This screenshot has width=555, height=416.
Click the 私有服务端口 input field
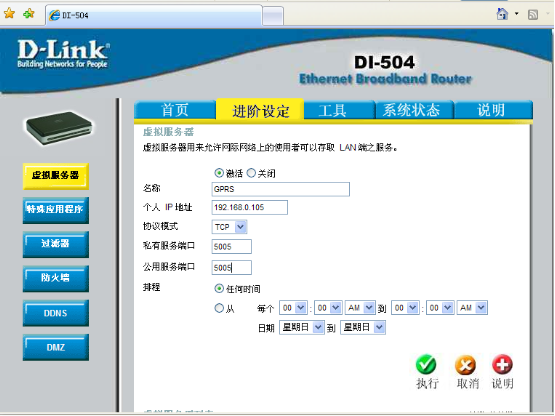click(x=231, y=246)
